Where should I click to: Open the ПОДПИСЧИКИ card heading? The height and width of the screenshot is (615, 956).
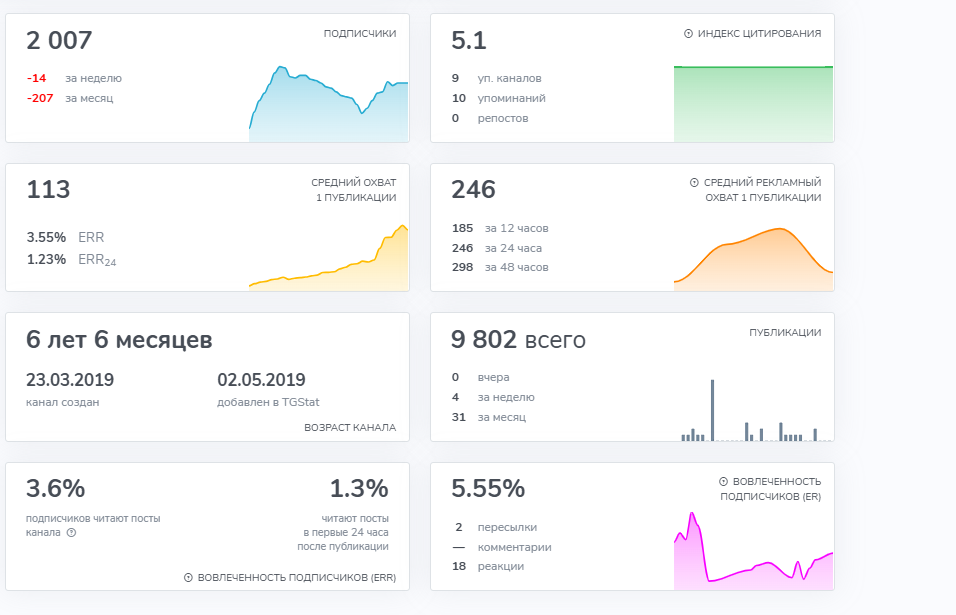click(x=359, y=33)
